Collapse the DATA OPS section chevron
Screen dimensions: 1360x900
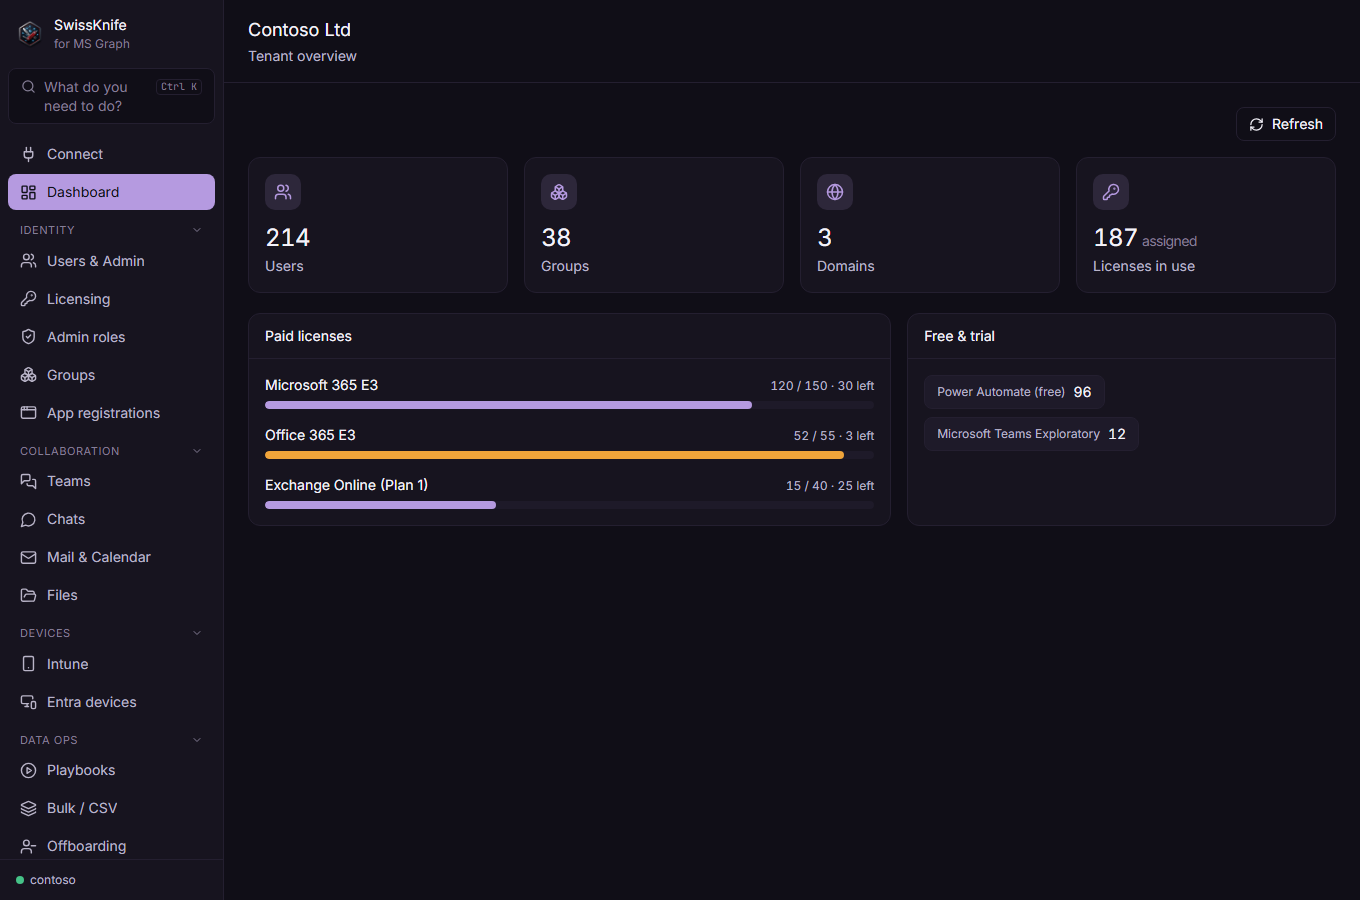(x=197, y=740)
